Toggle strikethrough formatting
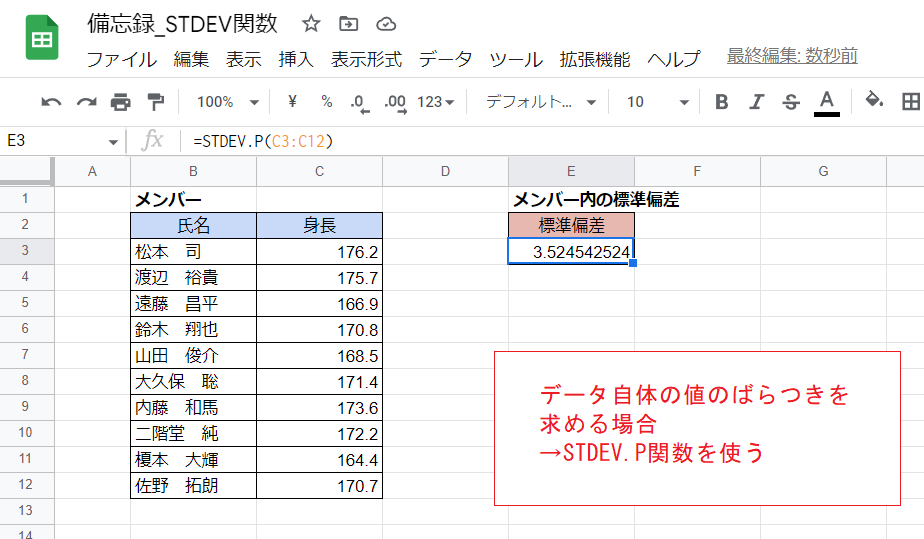Image resolution: width=924 pixels, height=539 pixels. [x=791, y=102]
